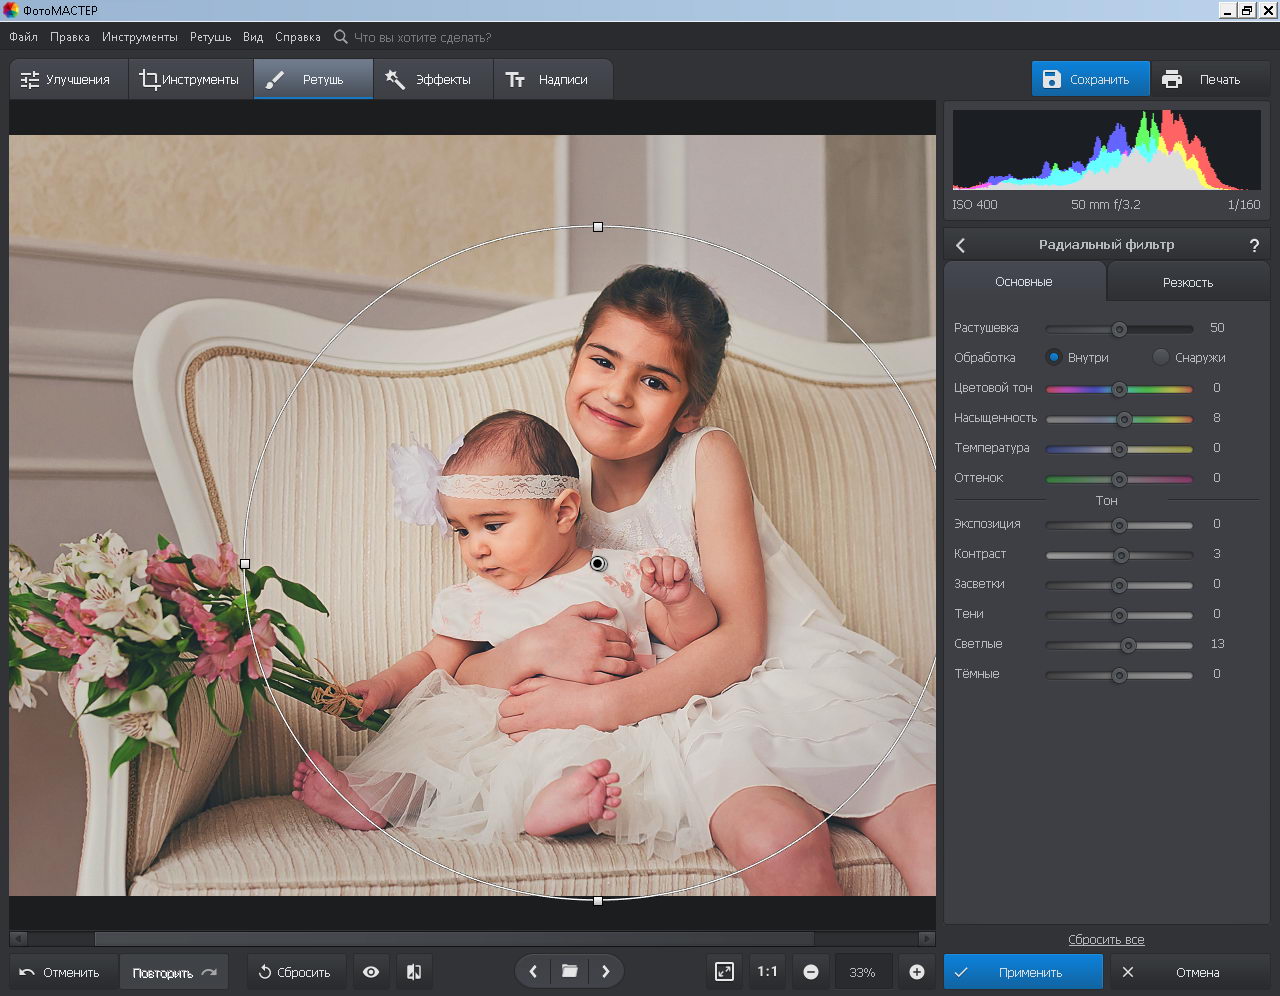Select the Внутри radio button
The width and height of the screenshot is (1280, 996).
tap(1054, 357)
